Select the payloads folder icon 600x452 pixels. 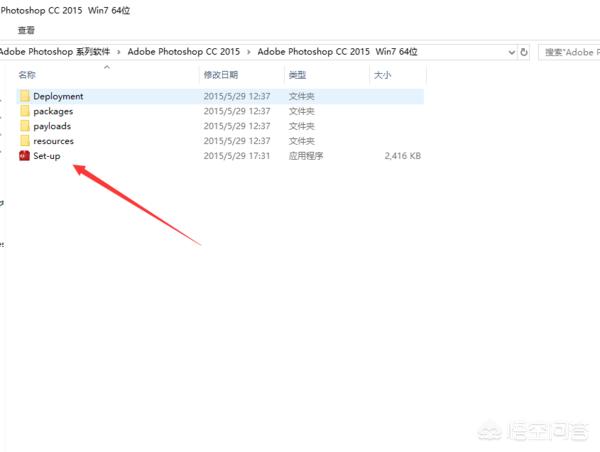(24, 126)
